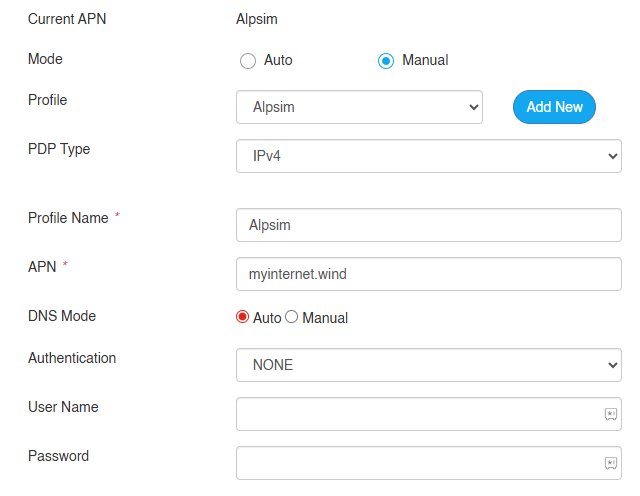
Task: Click the Password label text
Action: (x=58, y=455)
